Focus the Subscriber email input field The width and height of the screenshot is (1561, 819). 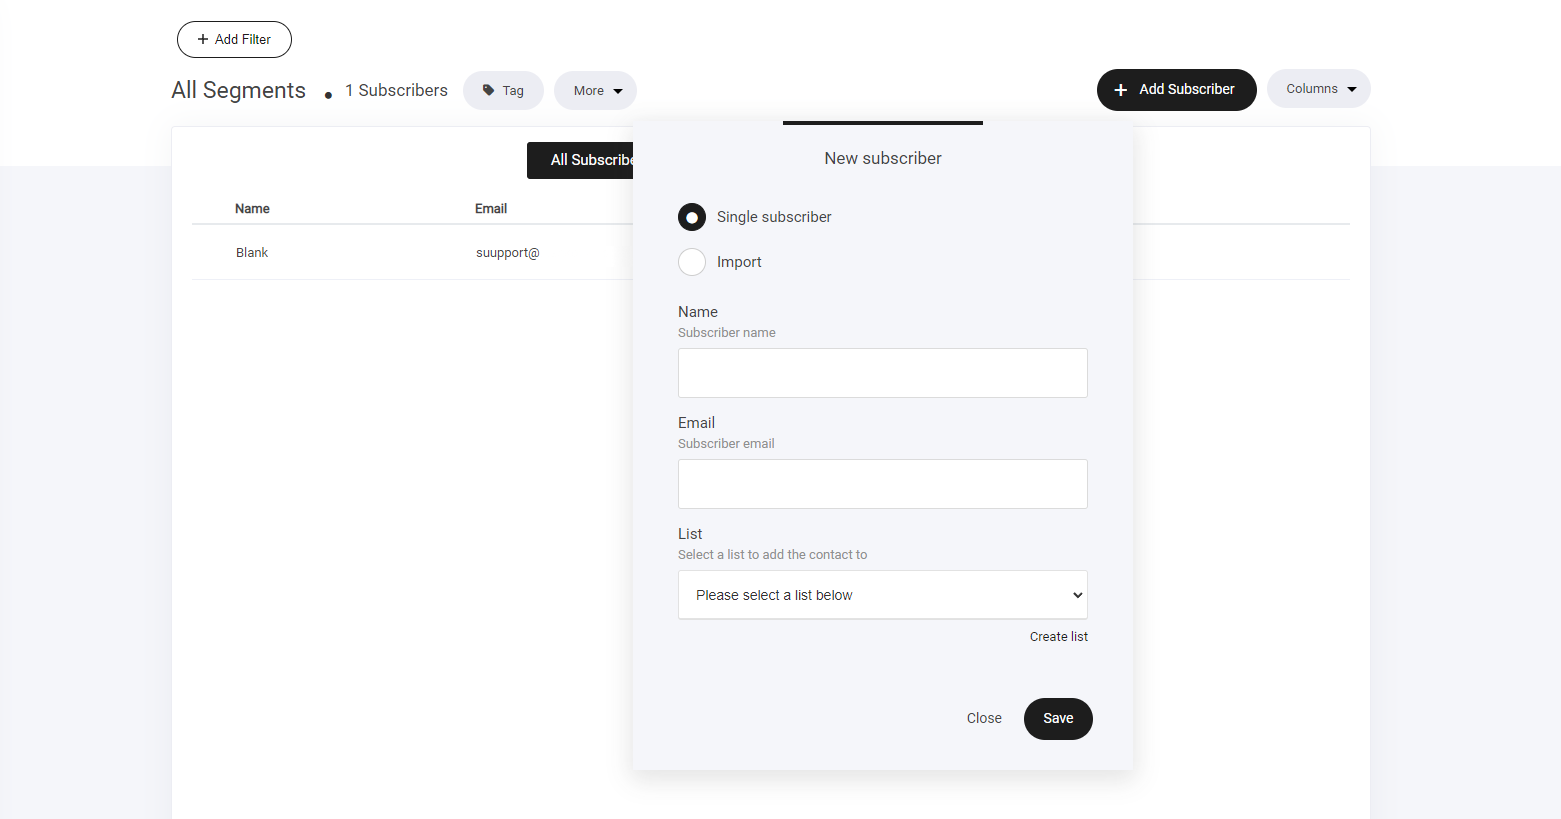tap(882, 484)
